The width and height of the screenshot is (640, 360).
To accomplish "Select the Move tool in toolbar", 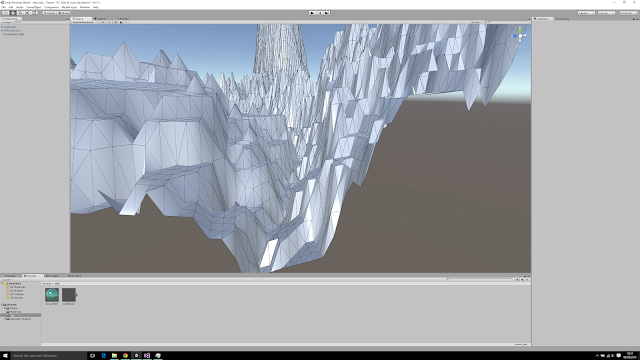I will point(13,13).
